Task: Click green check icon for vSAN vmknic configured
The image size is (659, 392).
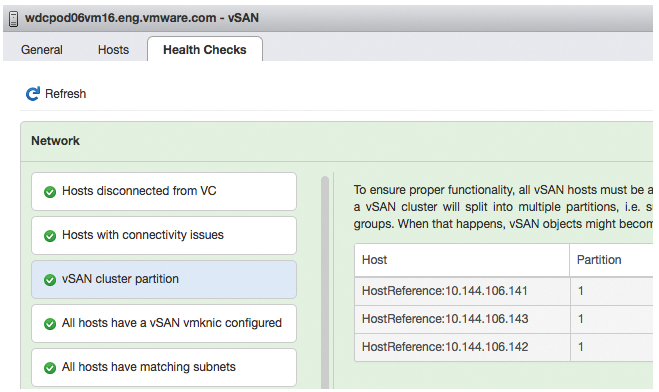Action: (50, 324)
